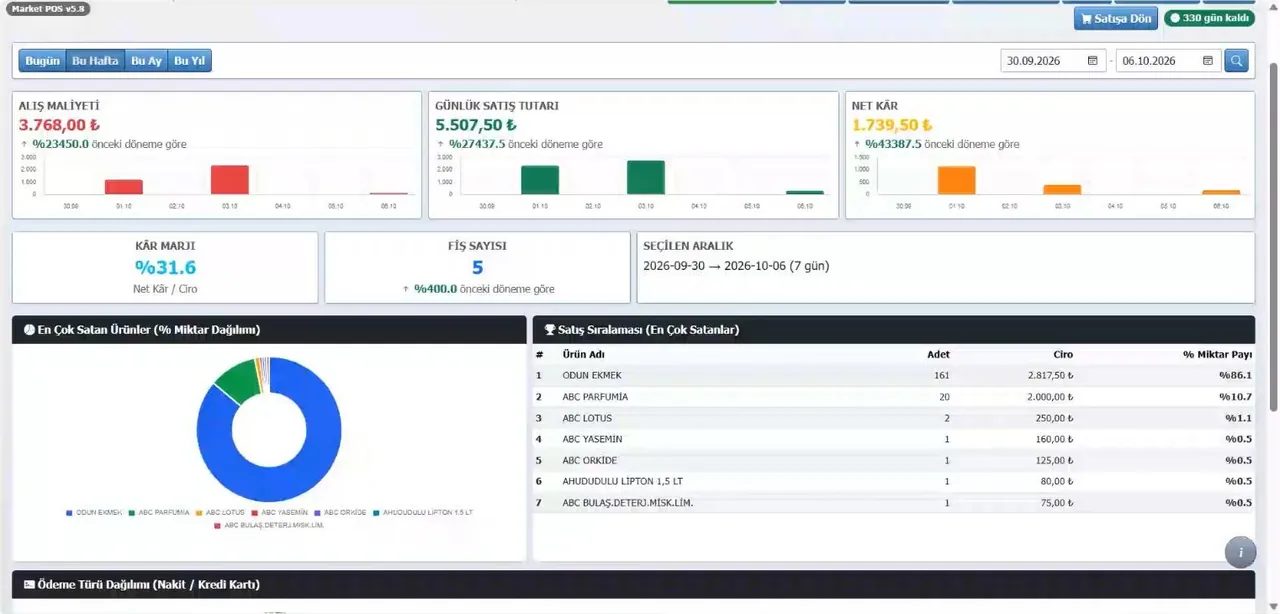The image size is (1280, 614).
Task: Click the trophy icon in Satış Sıralaması header
Action: tap(550, 330)
